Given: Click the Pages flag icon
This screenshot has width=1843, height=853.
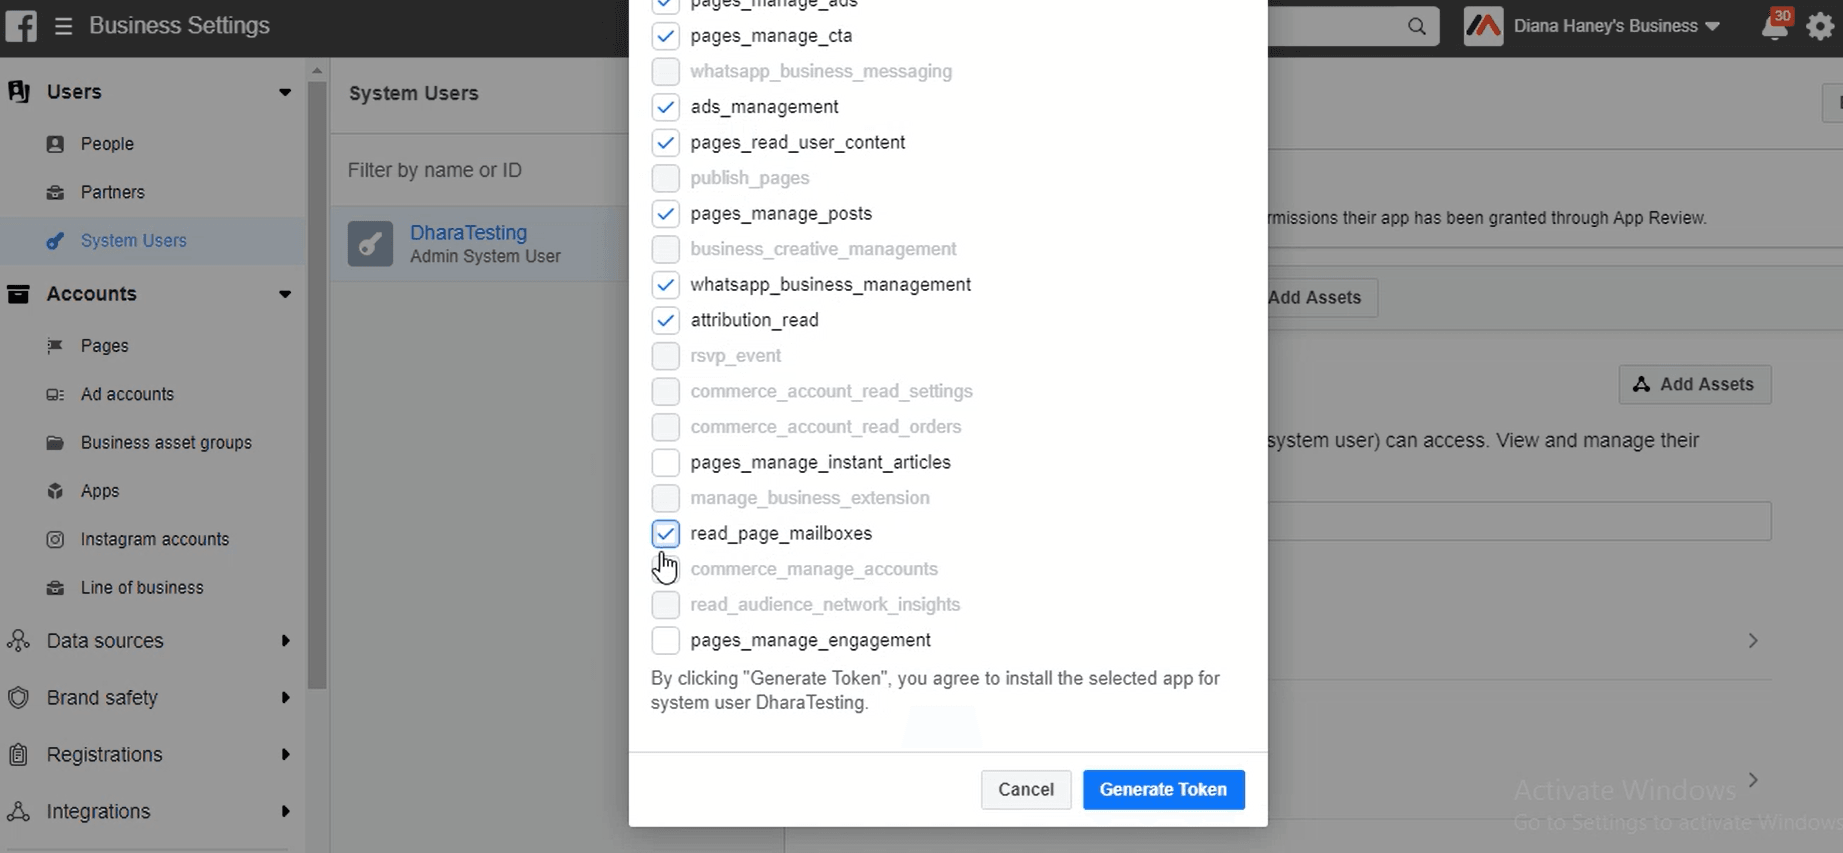Looking at the screenshot, I should pyautogui.click(x=56, y=346).
